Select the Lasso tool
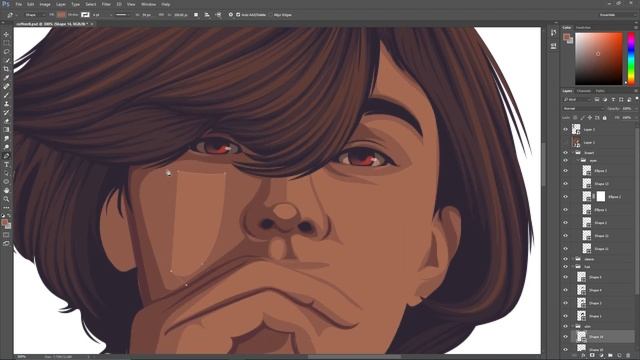The image size is (640, 360). tap(6, 52)
